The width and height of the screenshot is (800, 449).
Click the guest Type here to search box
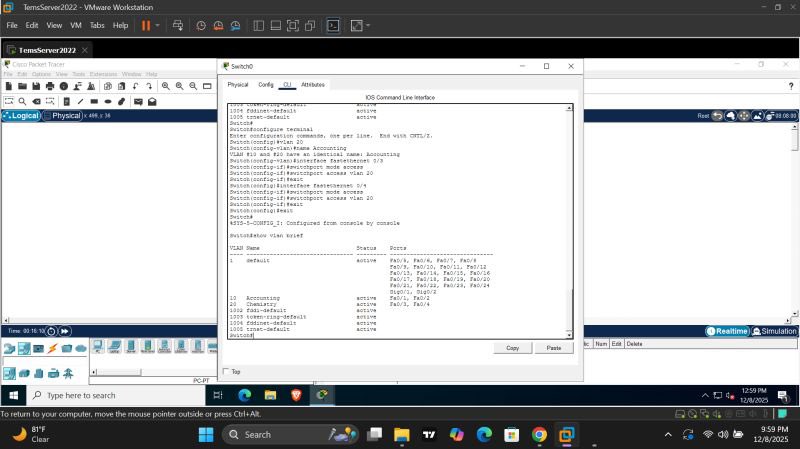coord(116,395)
